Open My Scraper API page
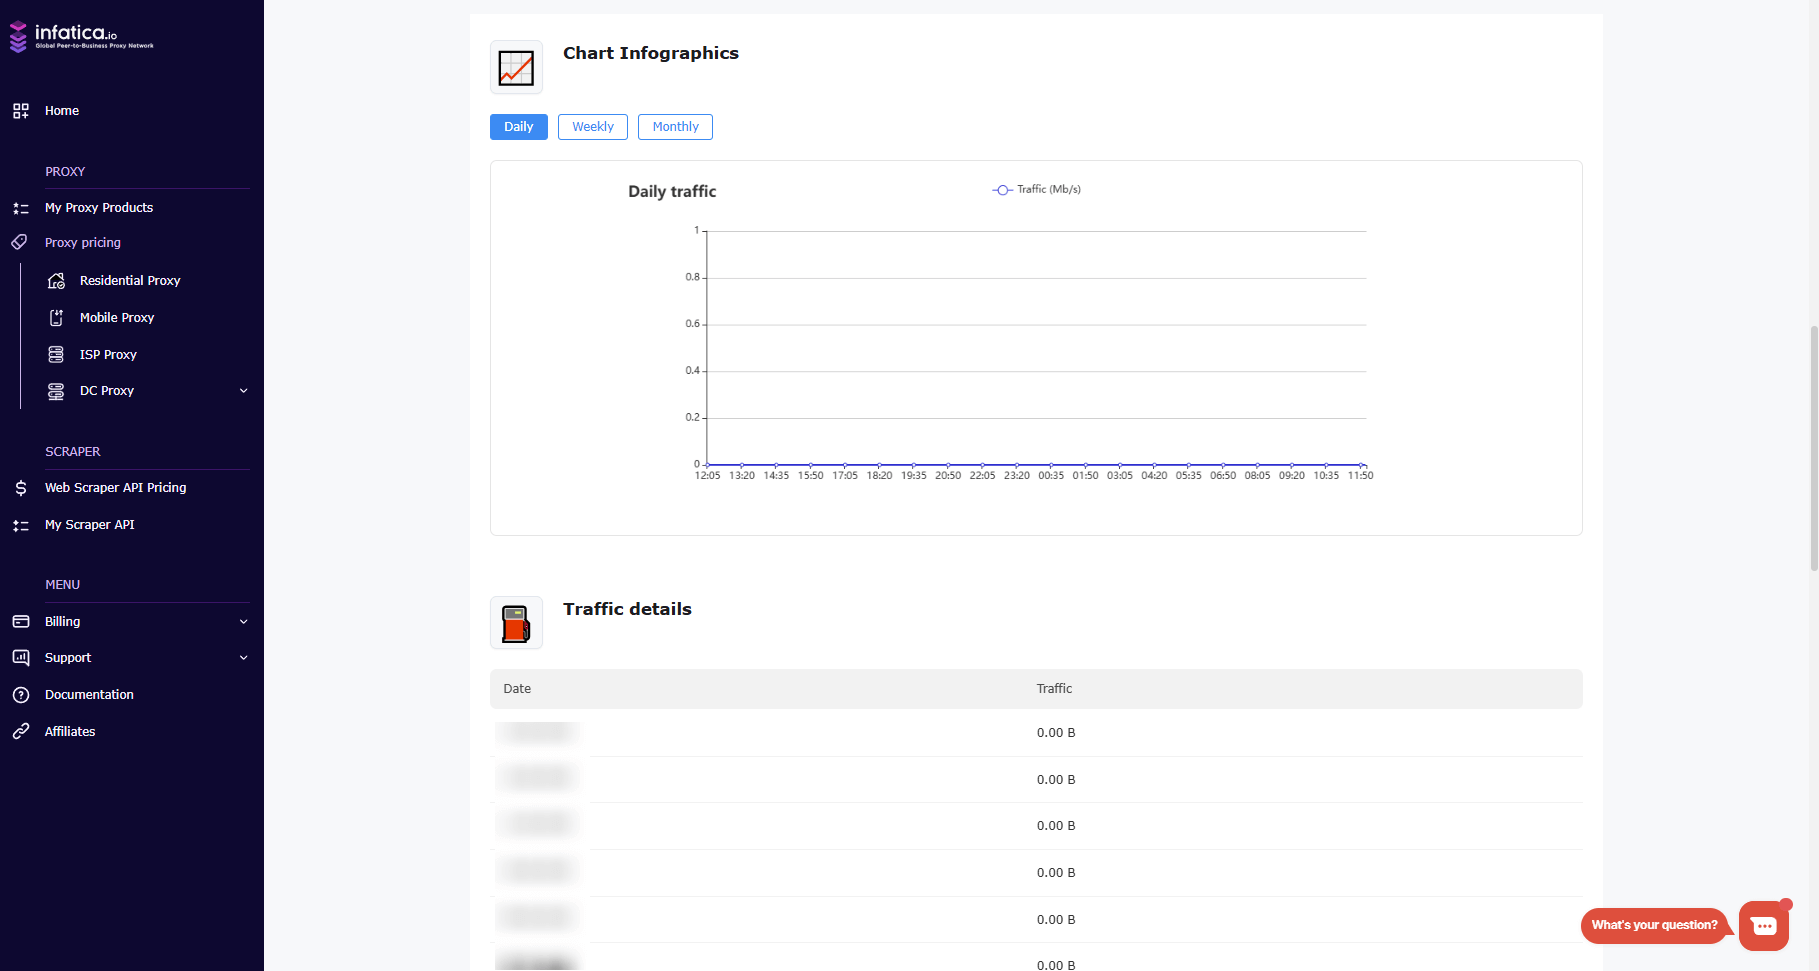This screenshot has width=1819, height=971. click(90, 525)
